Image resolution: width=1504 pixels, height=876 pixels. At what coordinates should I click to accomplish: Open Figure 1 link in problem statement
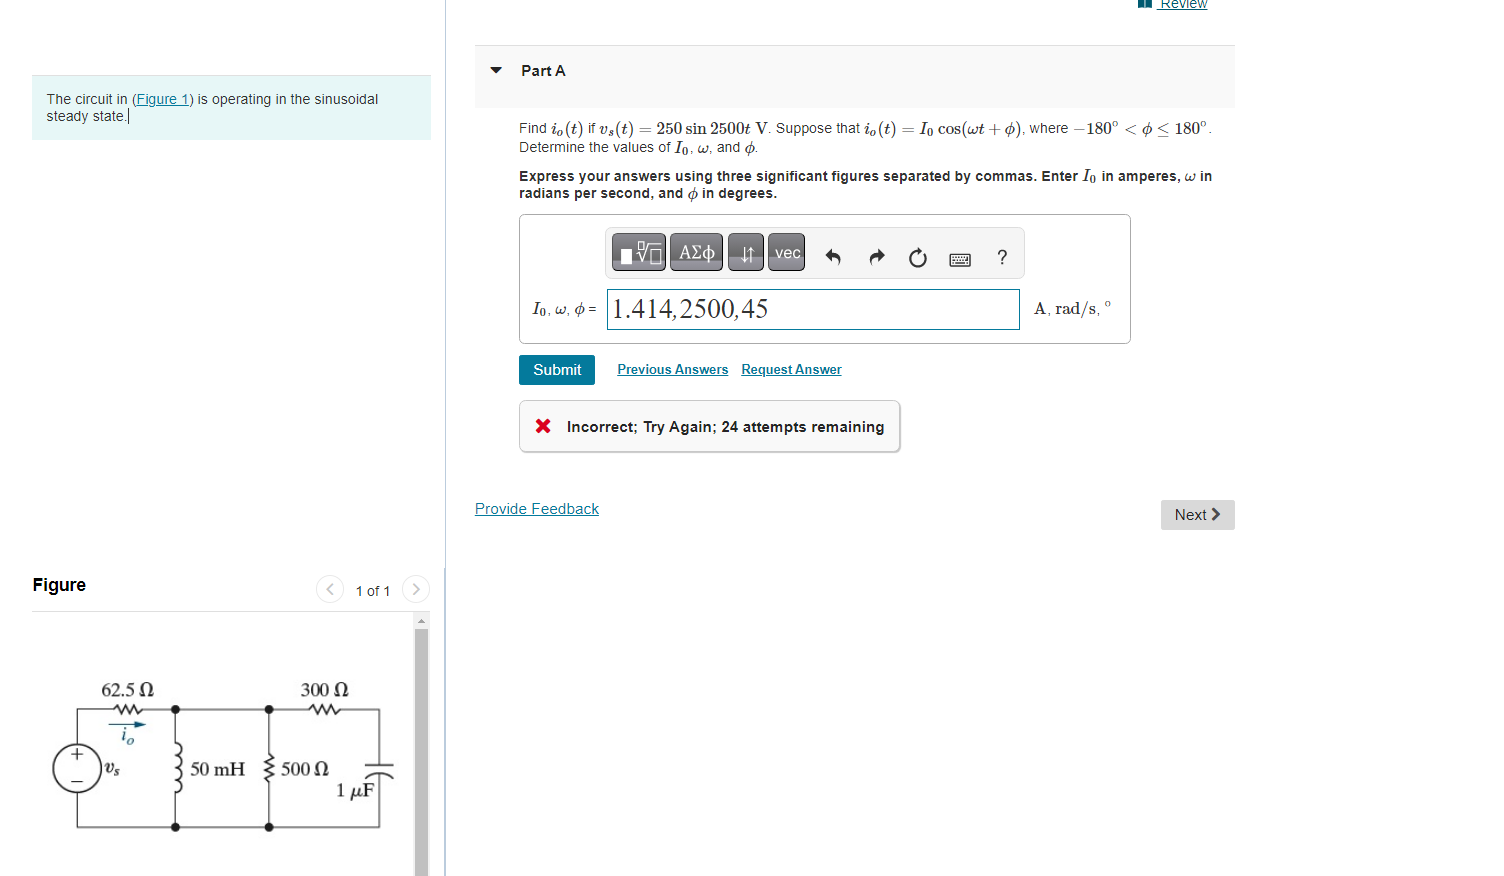click(162, 99)
